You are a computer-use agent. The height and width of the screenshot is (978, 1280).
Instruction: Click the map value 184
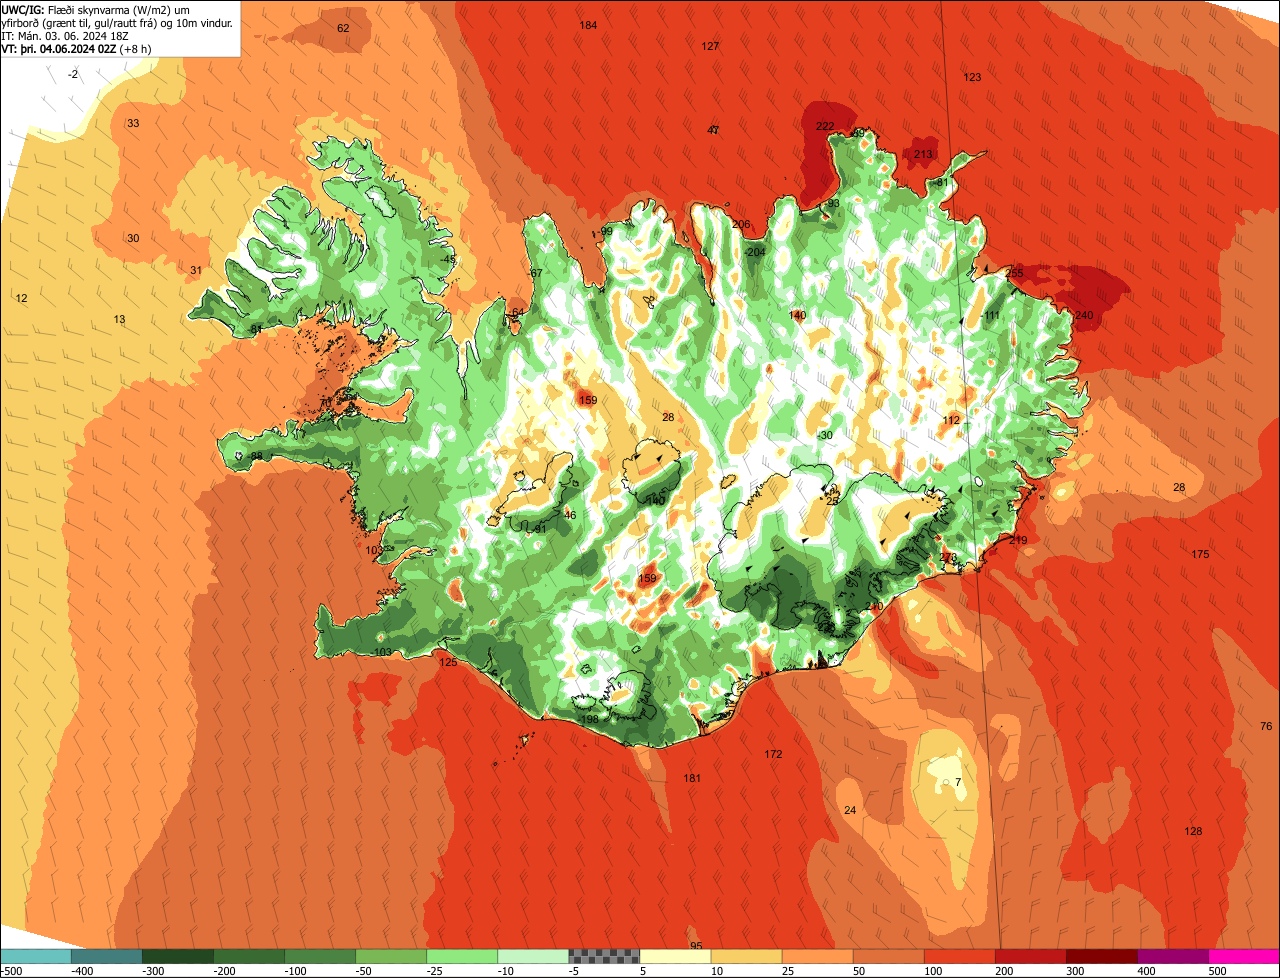[x=589, y=25]
